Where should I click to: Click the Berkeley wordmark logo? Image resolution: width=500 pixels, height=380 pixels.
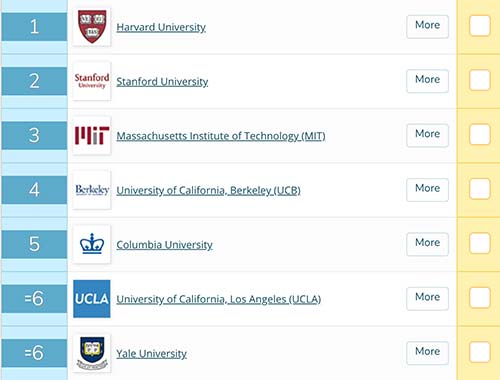coord(92,190)
